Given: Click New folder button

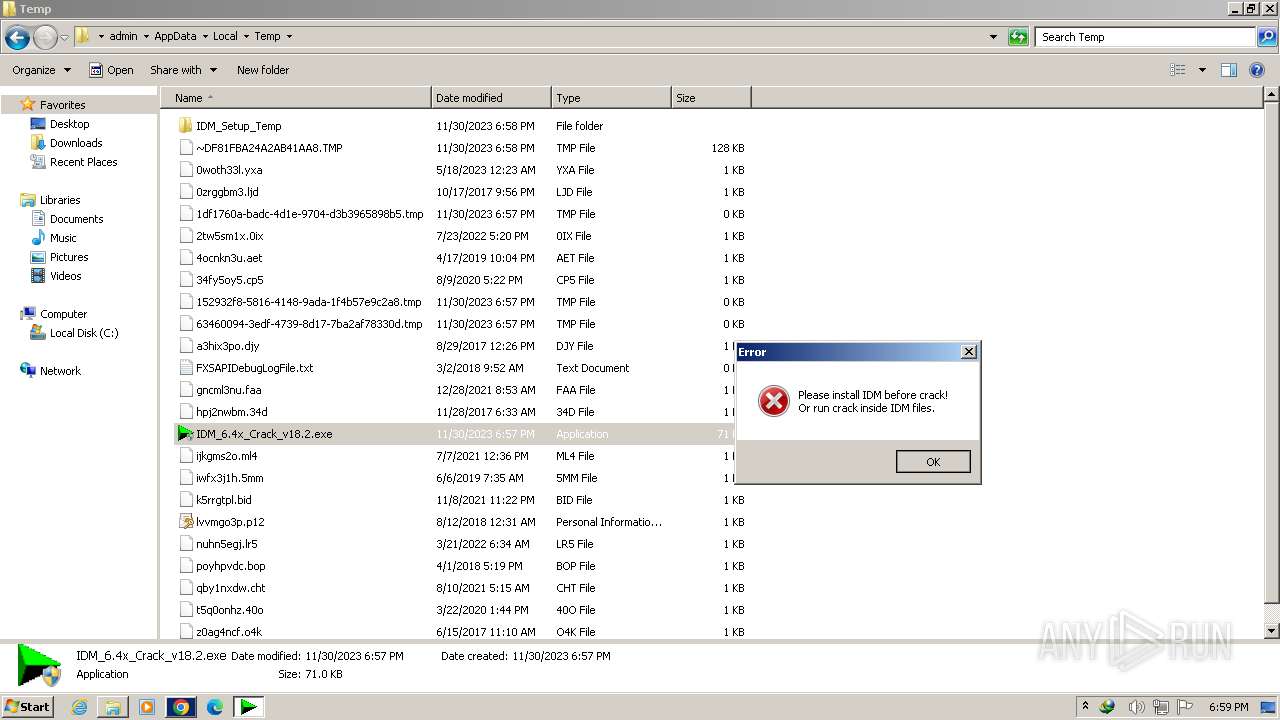Looking at the screenshot, I should (263, 70).
